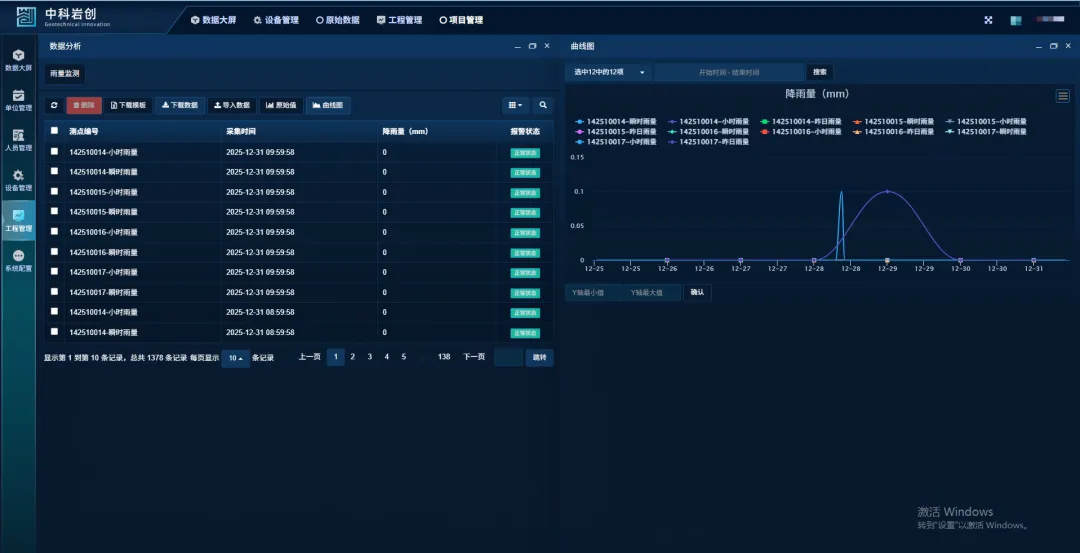Open 设备管理 in the top menu
This screenshot has height=553, width=1080.
tap(276, 20)
